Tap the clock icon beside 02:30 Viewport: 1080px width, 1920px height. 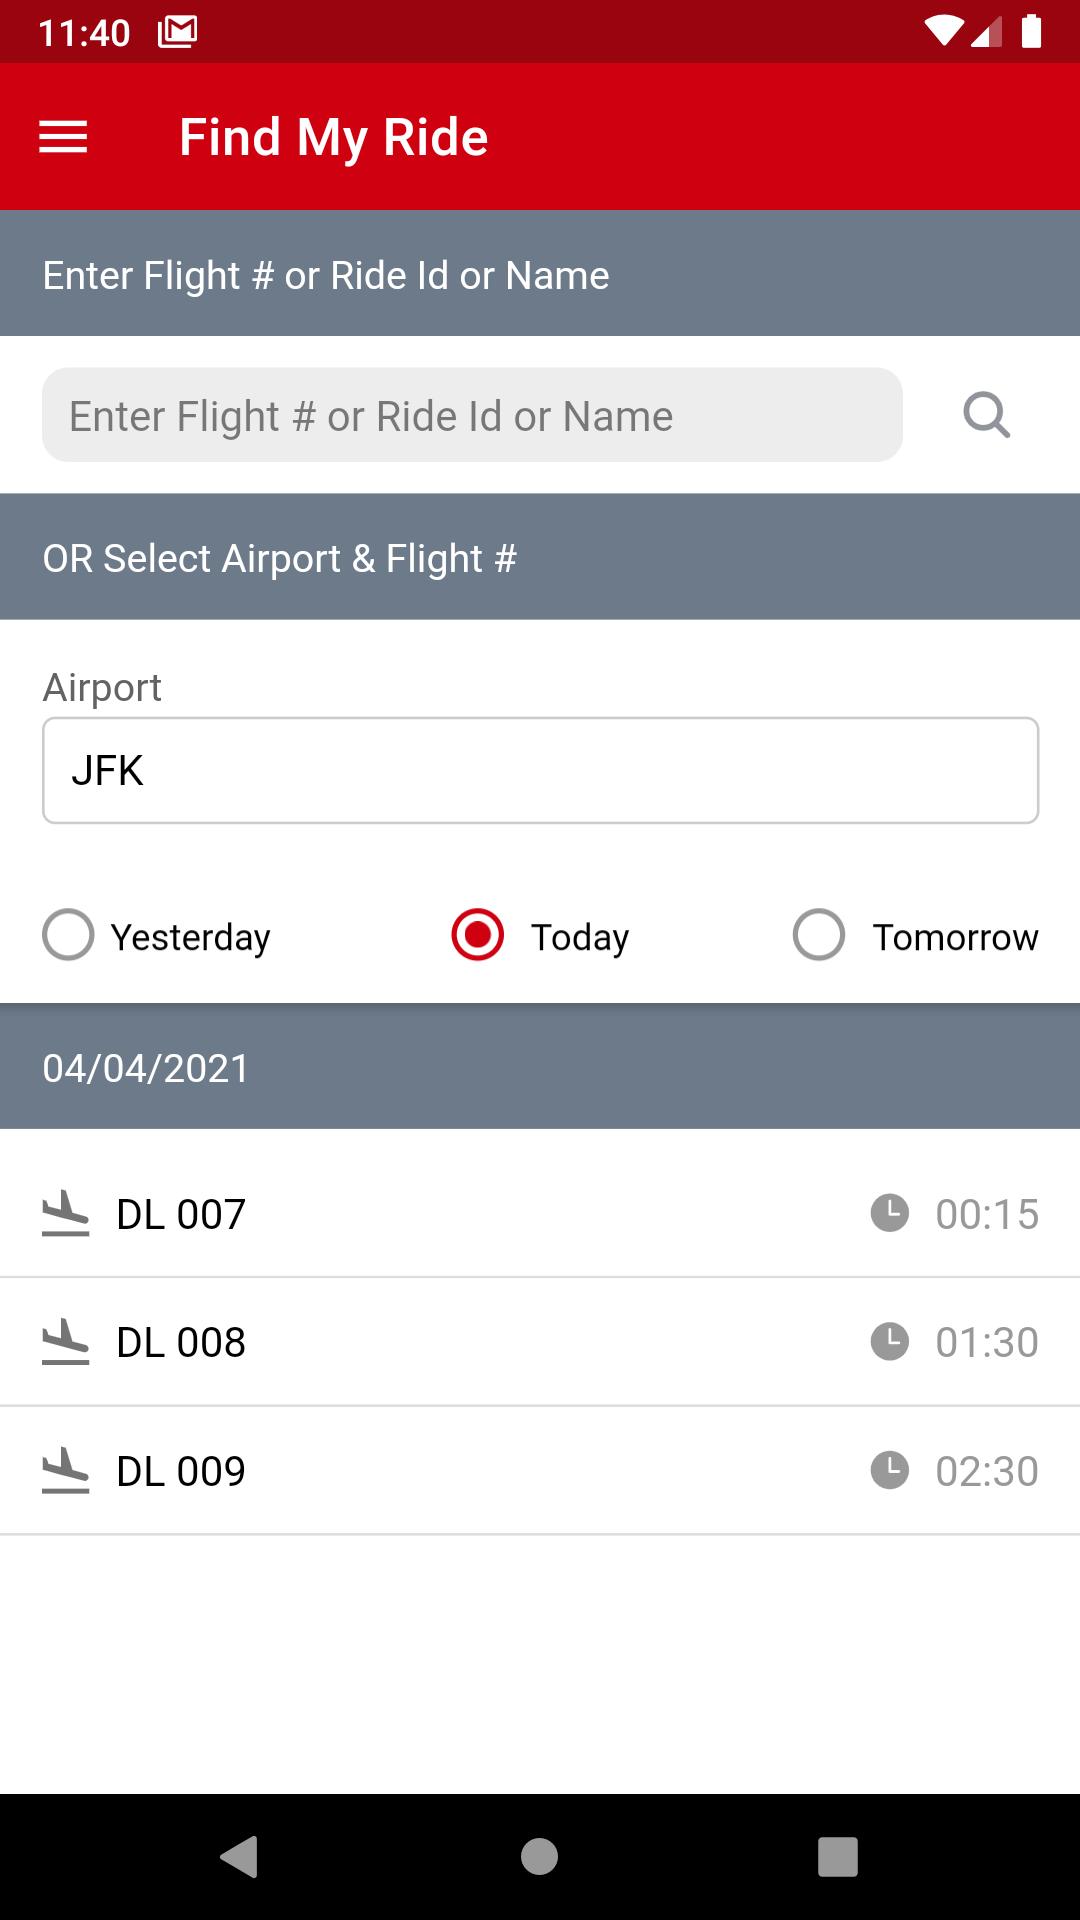(x=889, y=1470)
